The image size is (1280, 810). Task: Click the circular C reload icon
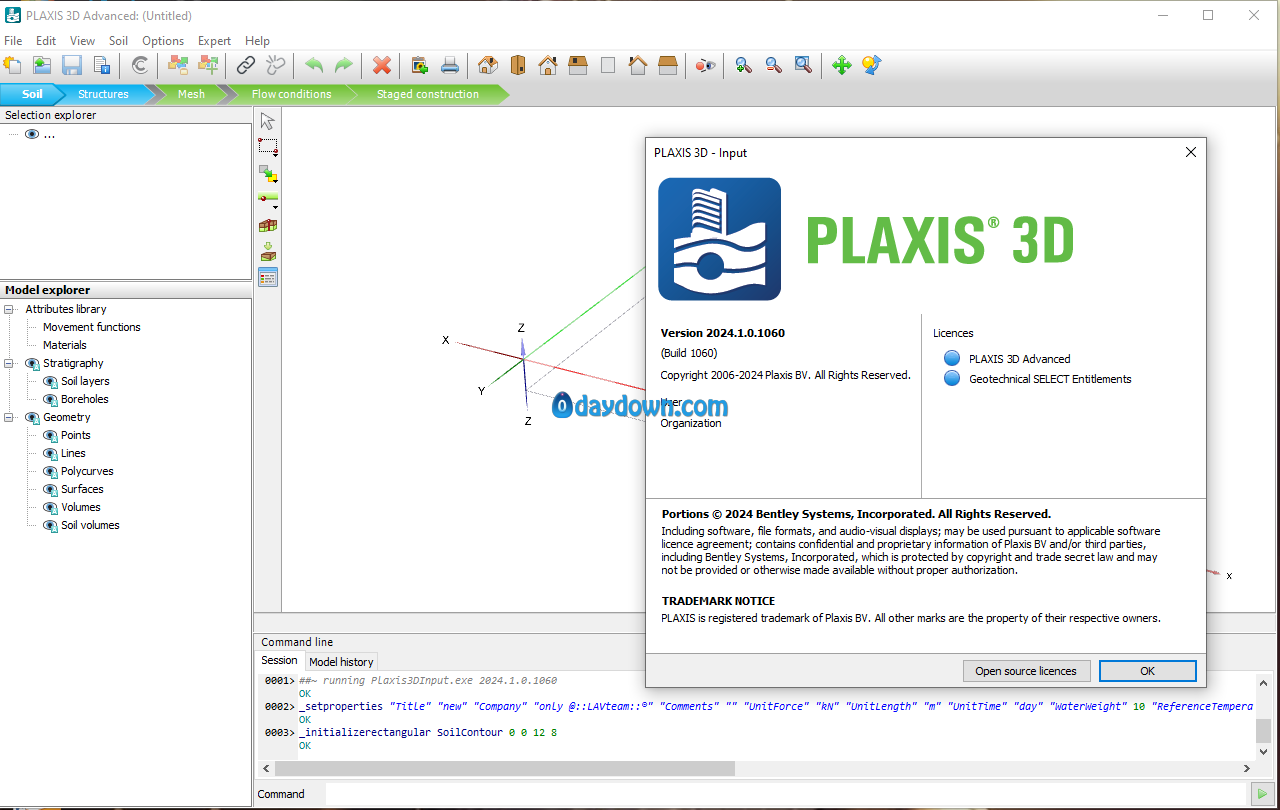pyautogui.click(x=140, y=65)
